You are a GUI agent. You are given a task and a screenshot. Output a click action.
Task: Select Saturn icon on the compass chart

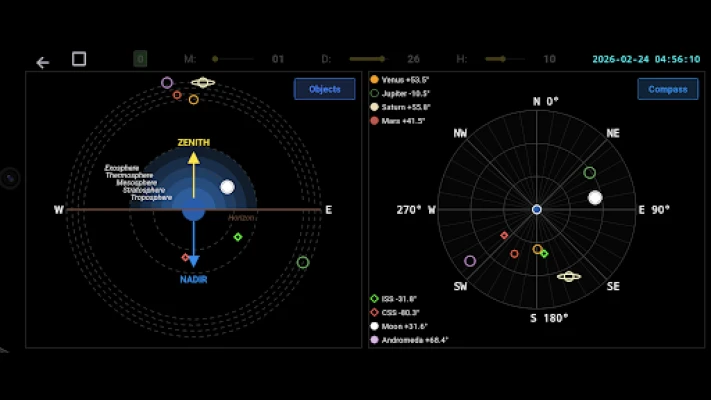[x=569, y=276]
